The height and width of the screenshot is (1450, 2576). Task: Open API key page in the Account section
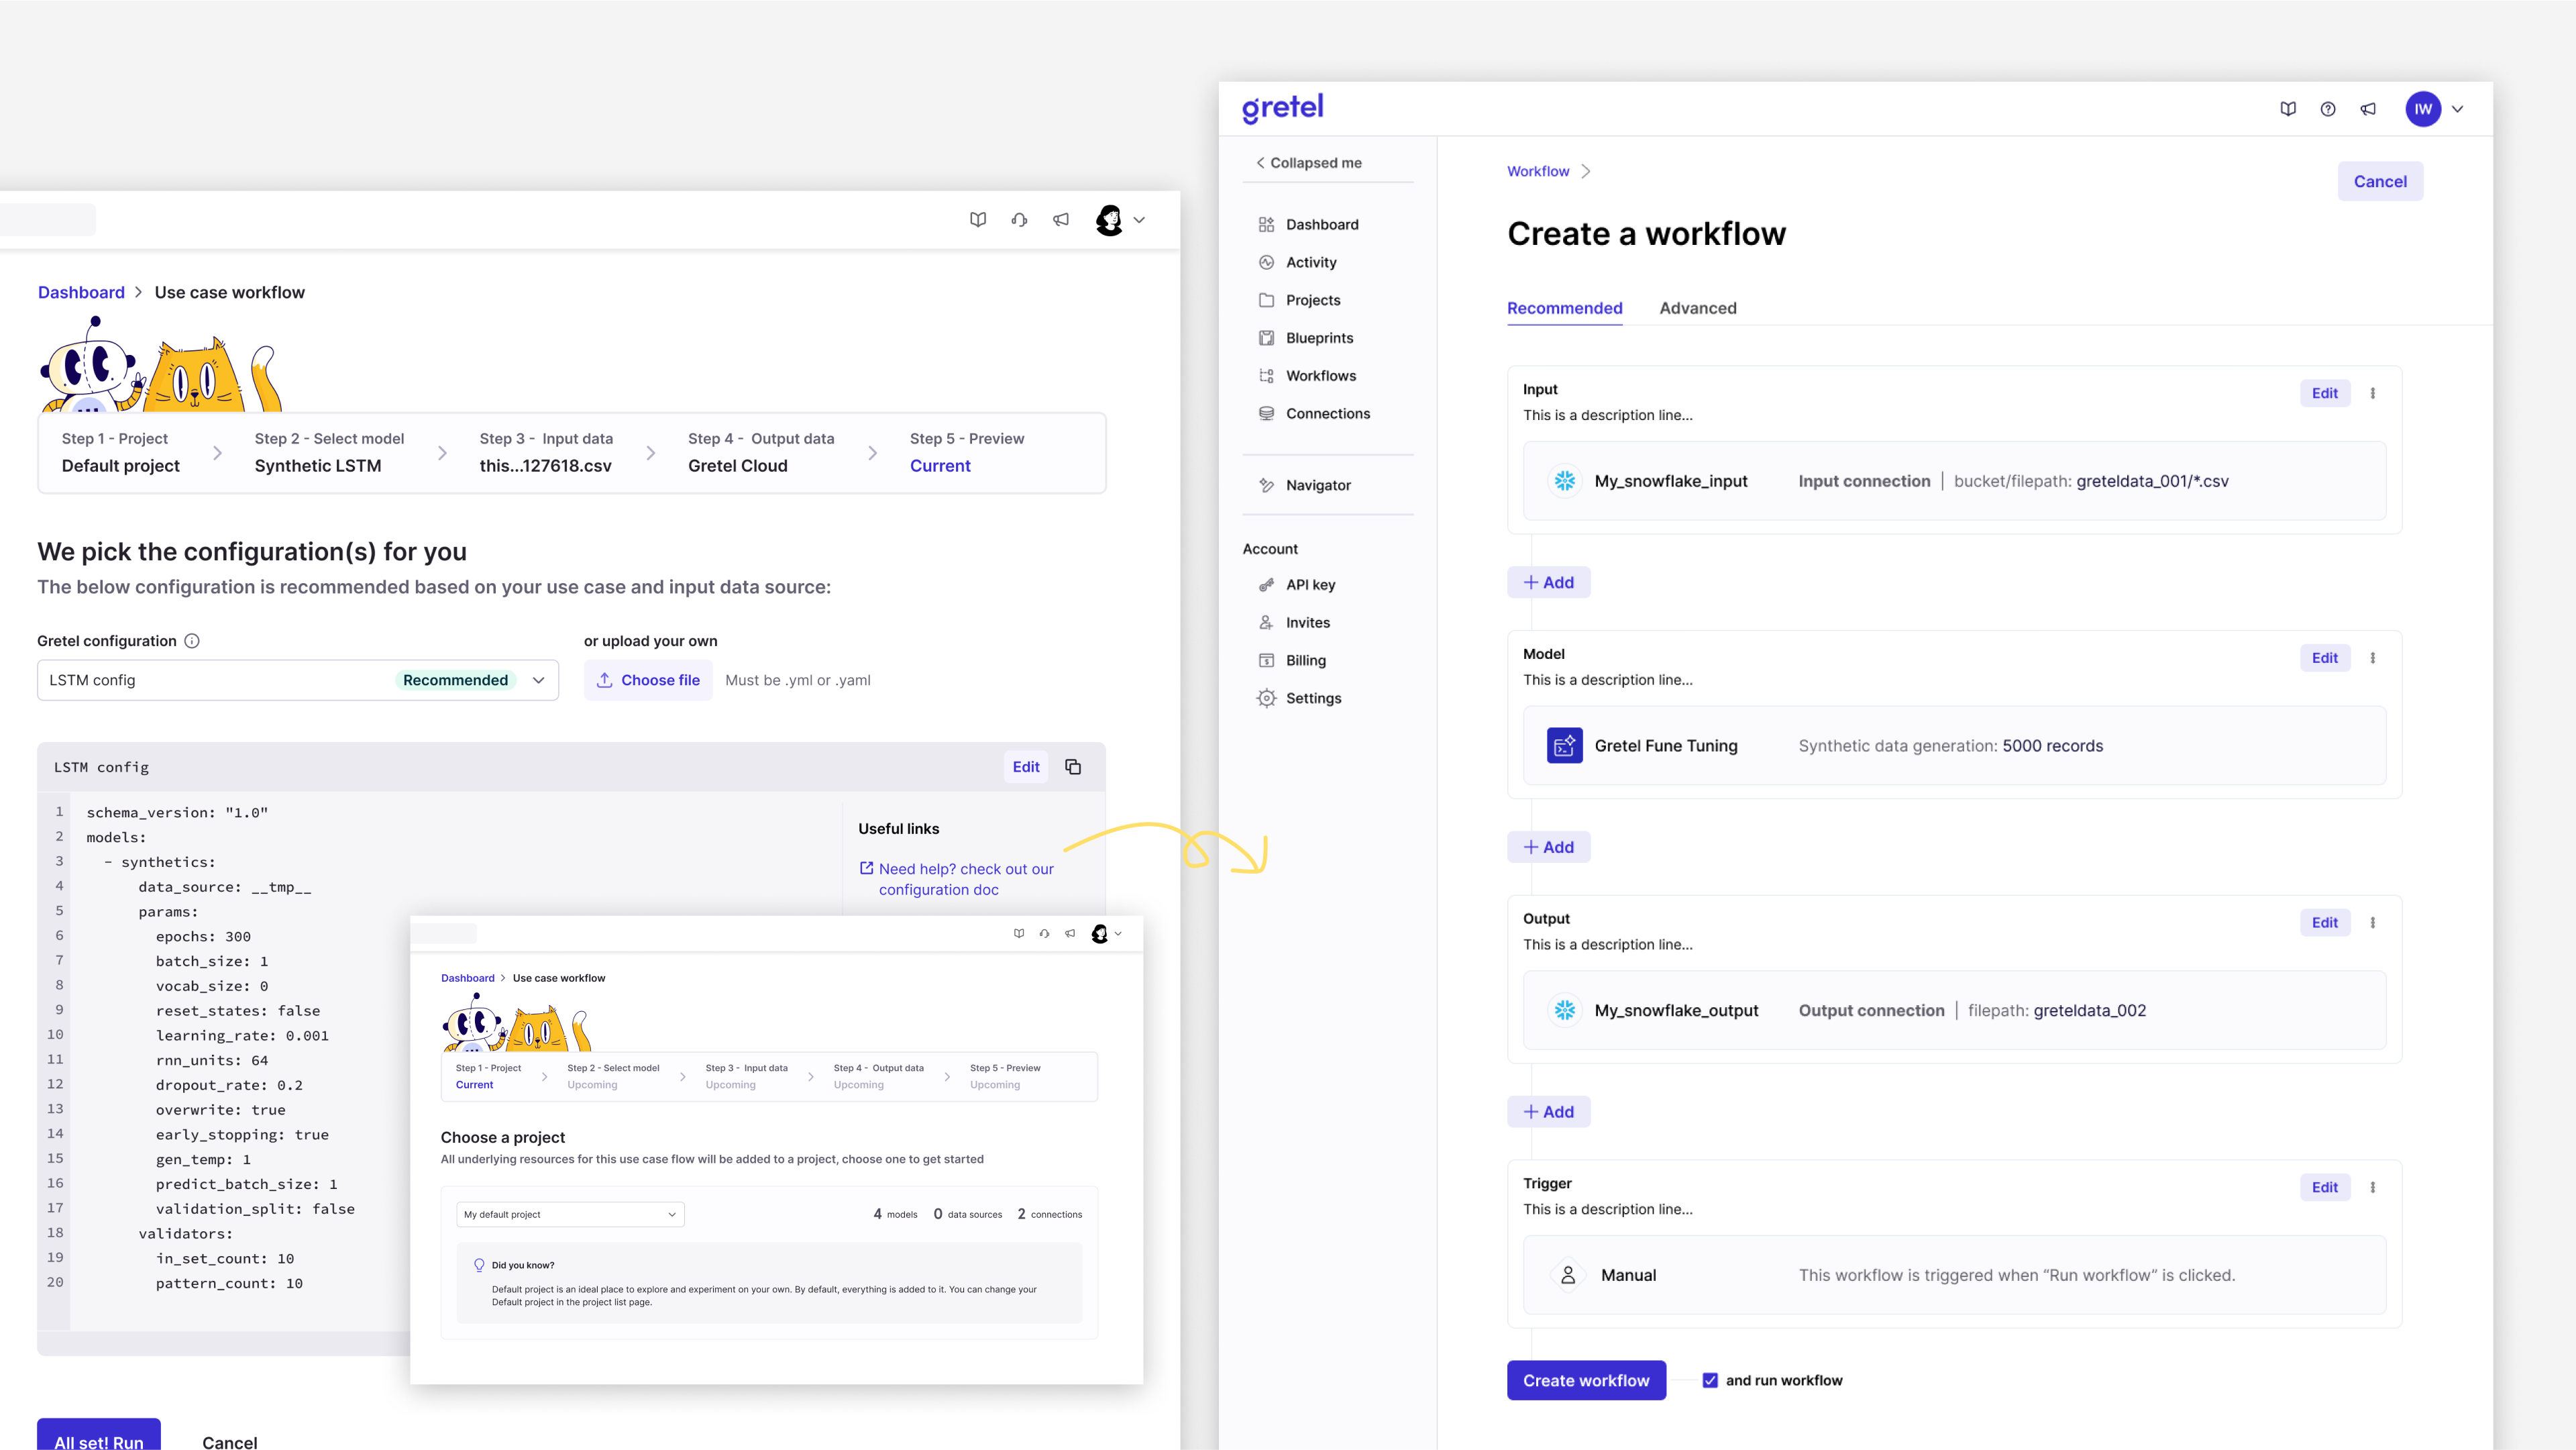tap(1310, 585)
